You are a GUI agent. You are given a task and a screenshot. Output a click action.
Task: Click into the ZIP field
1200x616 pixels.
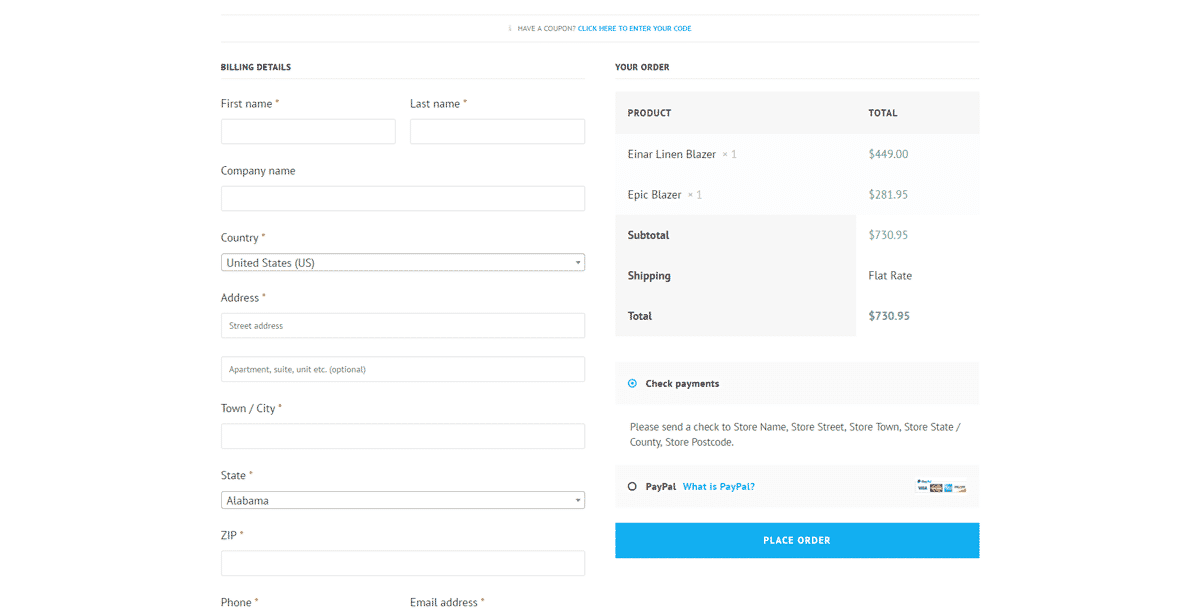point(403,563)
